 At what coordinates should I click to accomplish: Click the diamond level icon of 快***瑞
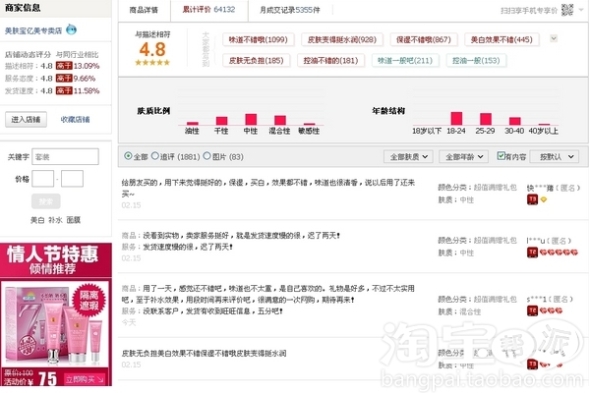[x=544, y=200]
